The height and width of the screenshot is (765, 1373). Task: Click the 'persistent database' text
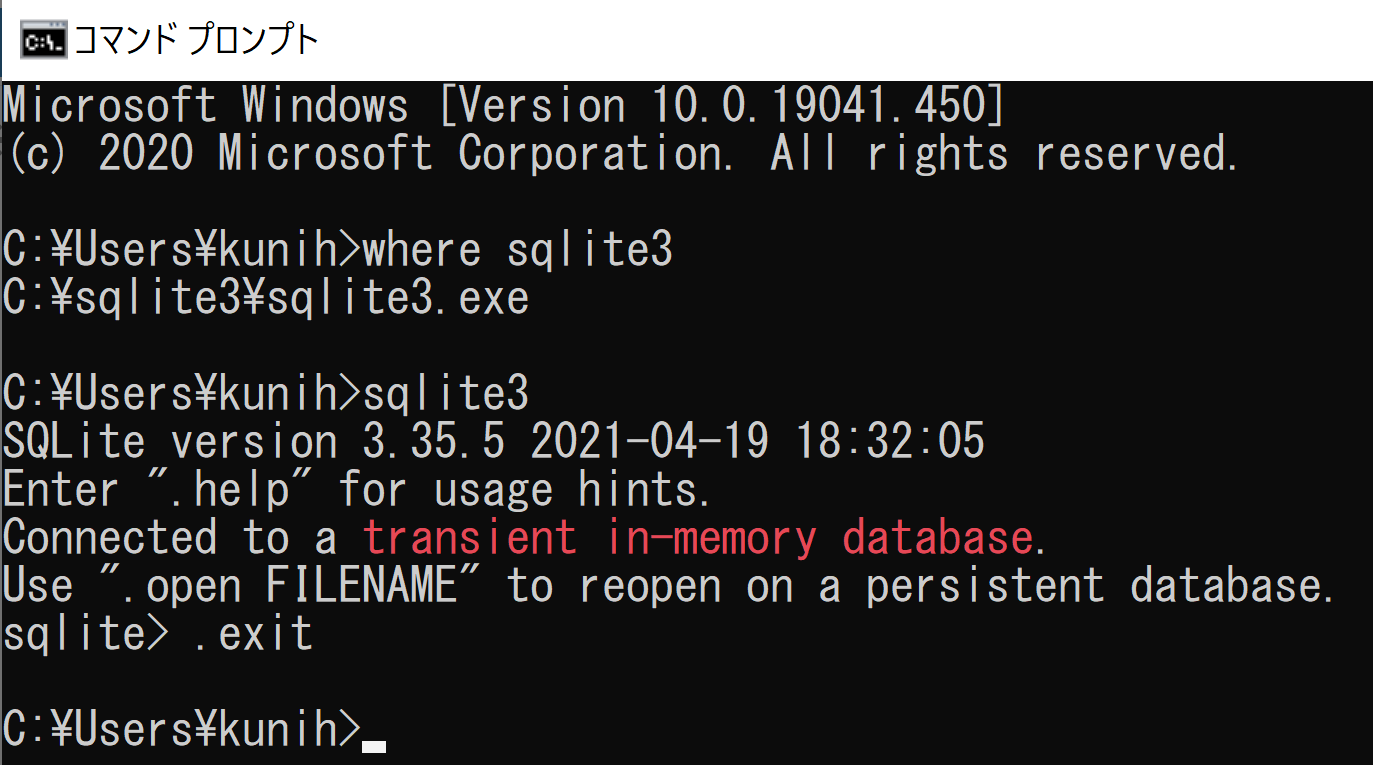[1094, 587]
